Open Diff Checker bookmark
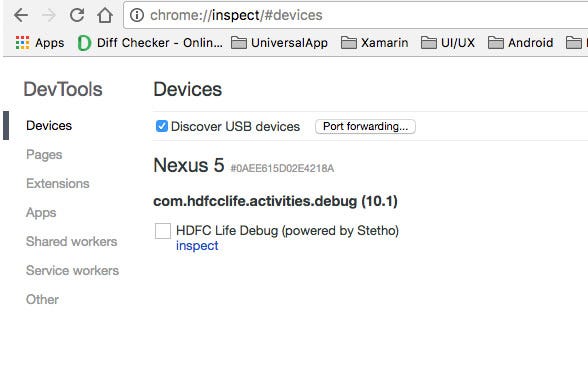Screen dimensions: 588x375 point(150,43)
